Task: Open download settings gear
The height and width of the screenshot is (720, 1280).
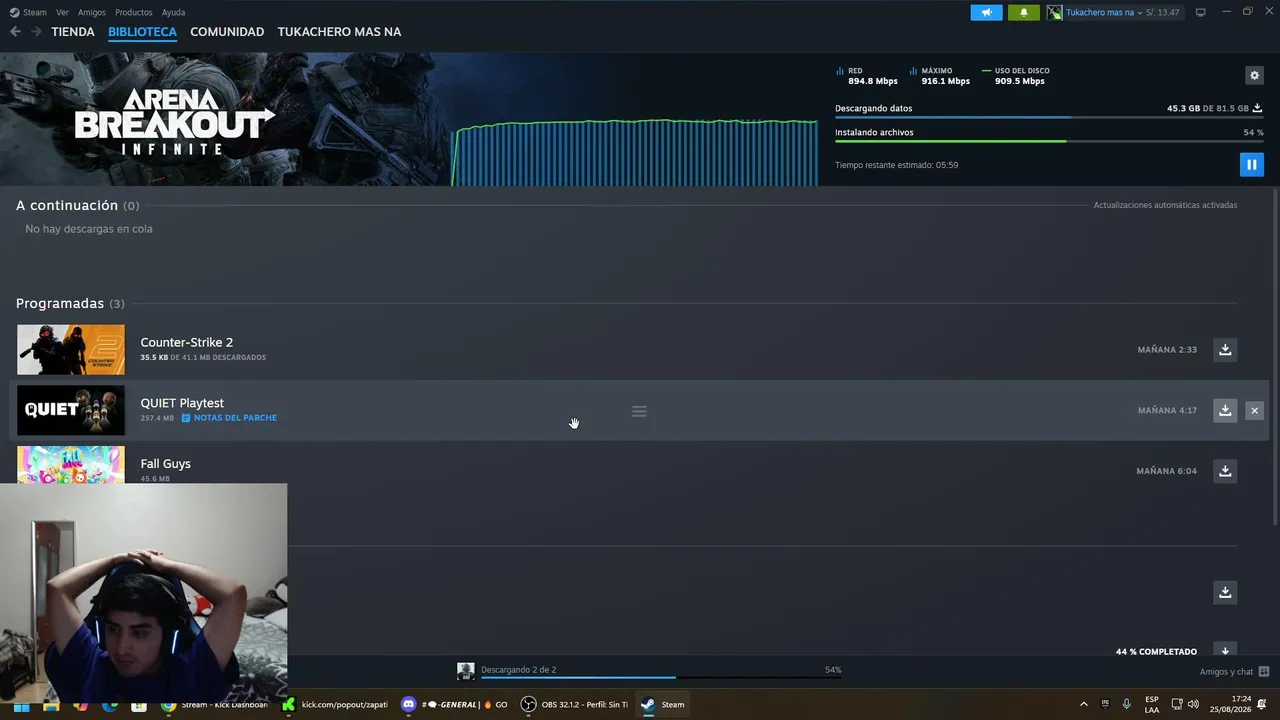Action: tap(1254, 75)
